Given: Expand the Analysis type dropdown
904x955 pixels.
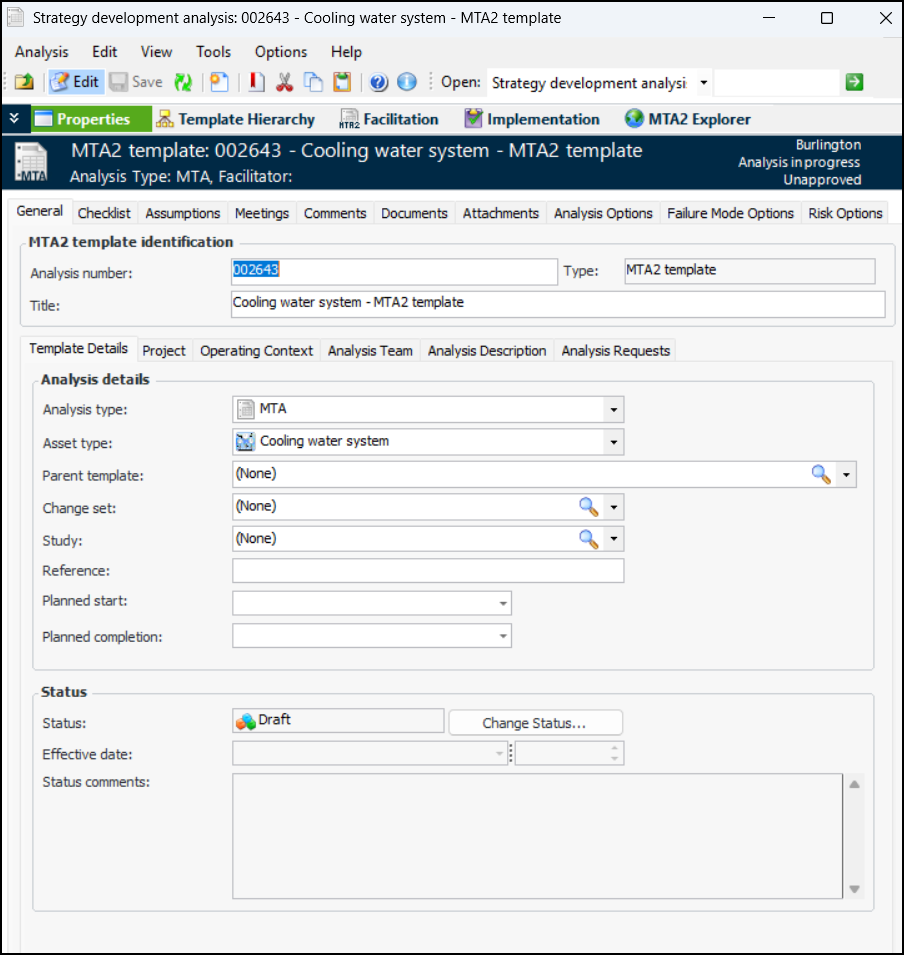Looking at the screenshot, I should point(613,410).
